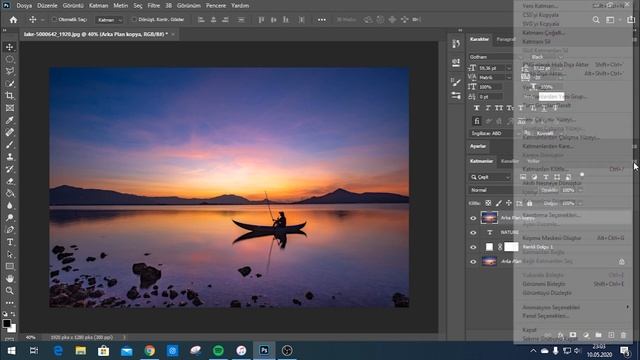This screenshot has height=360, width=640.
Task: Select the Horizontal Type tool
Action: (x=9, y=242)
